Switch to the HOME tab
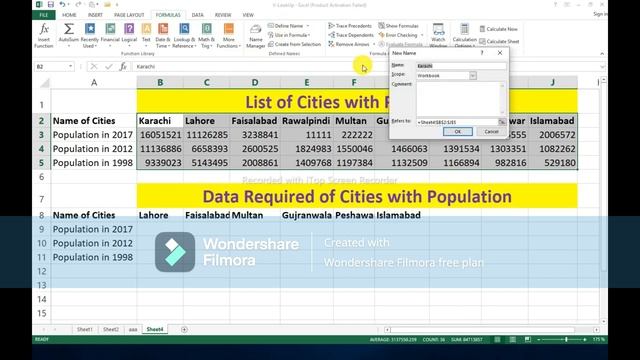 tap(69, 15)
